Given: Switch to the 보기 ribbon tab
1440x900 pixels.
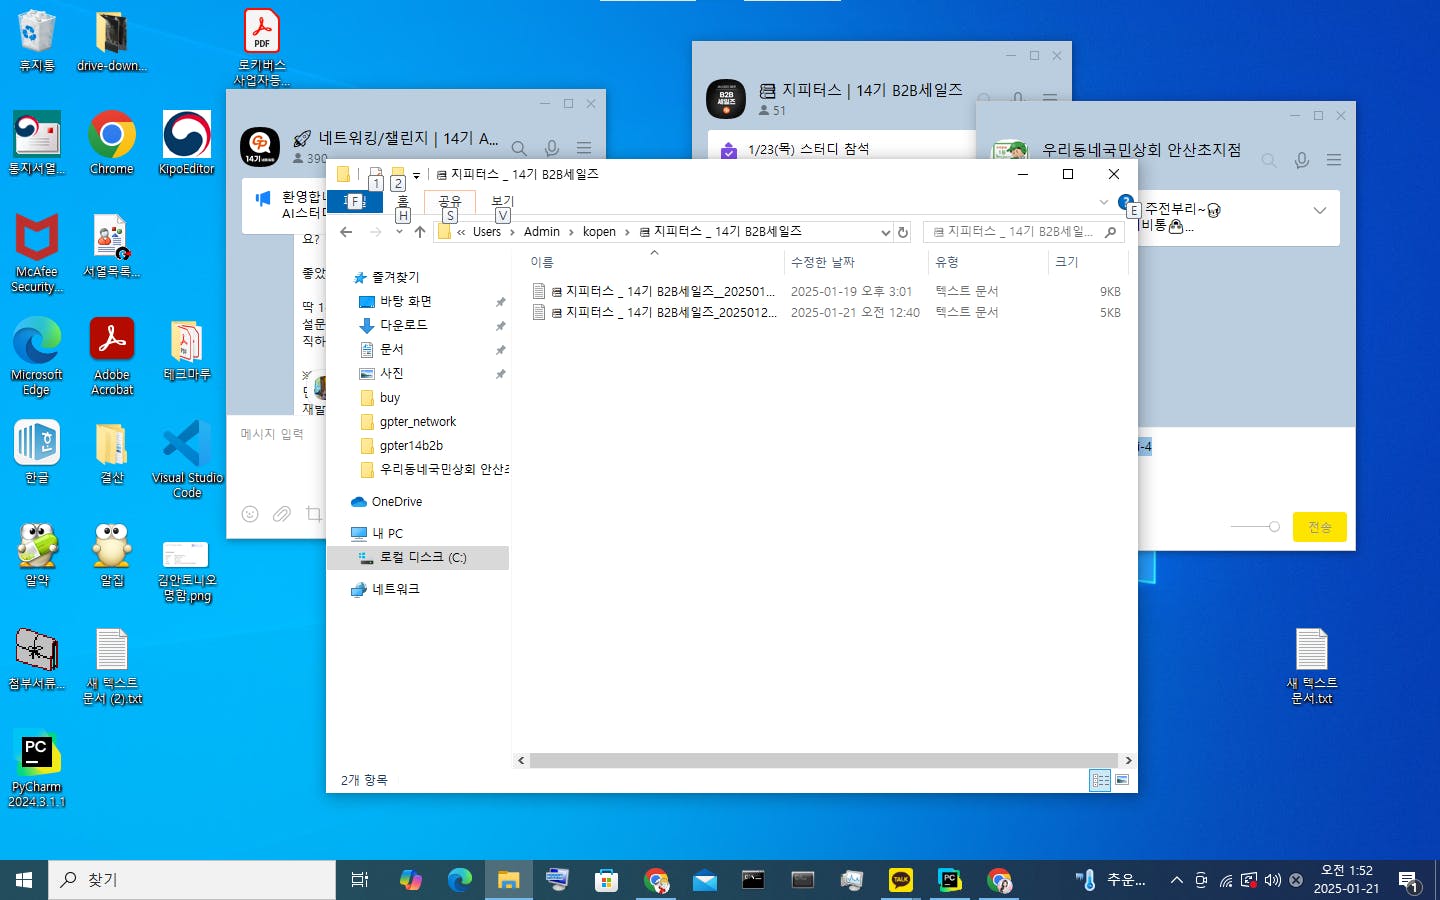Looking at the screenshot, I should (x=502, y=201).
